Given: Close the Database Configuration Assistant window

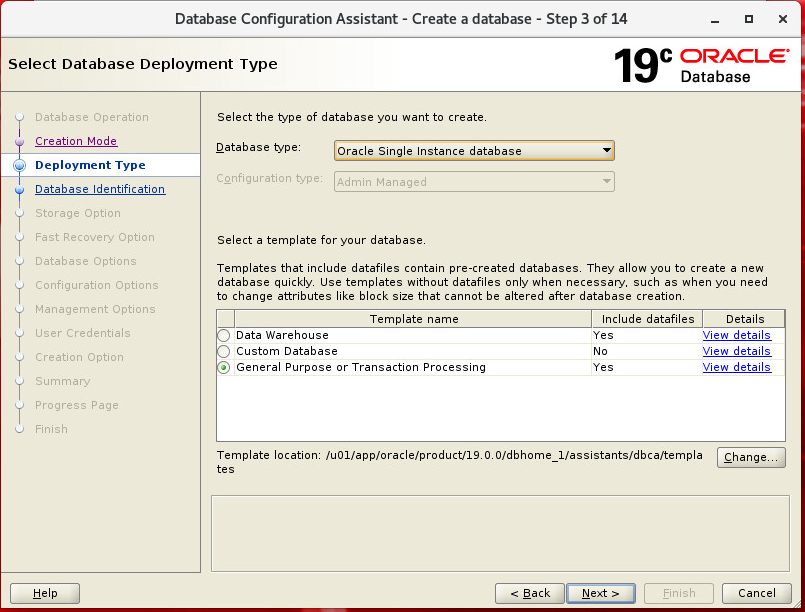Looking at the screenshot, I should tap(783, 20).
